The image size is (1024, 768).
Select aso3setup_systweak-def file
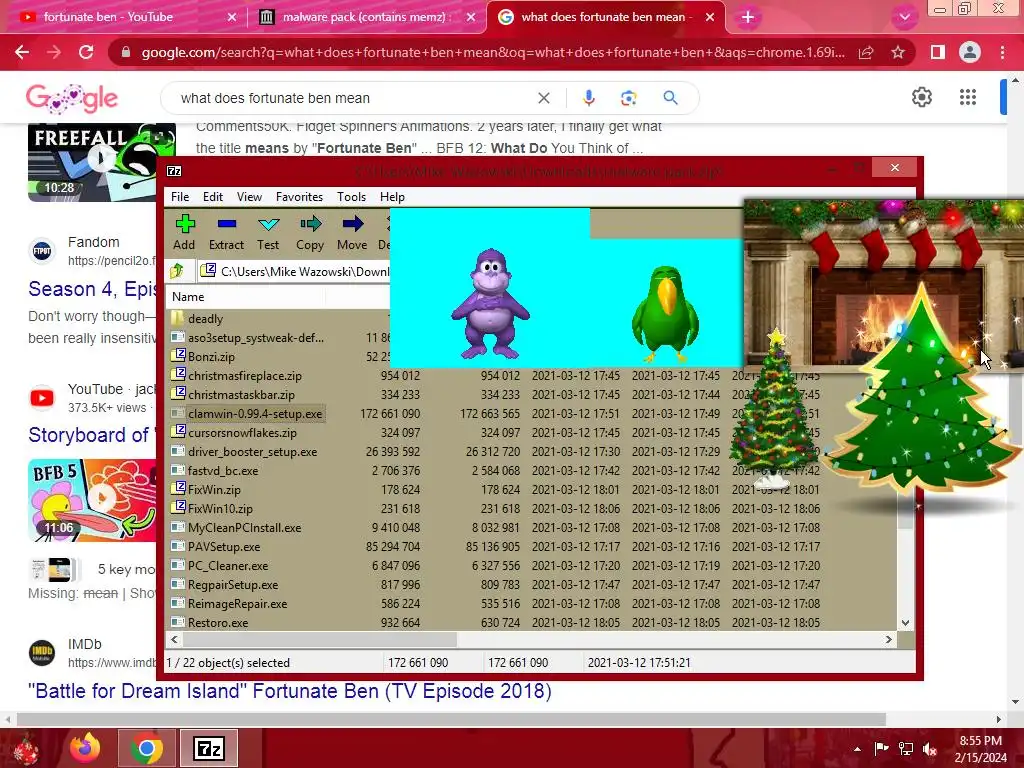point(255,338)
